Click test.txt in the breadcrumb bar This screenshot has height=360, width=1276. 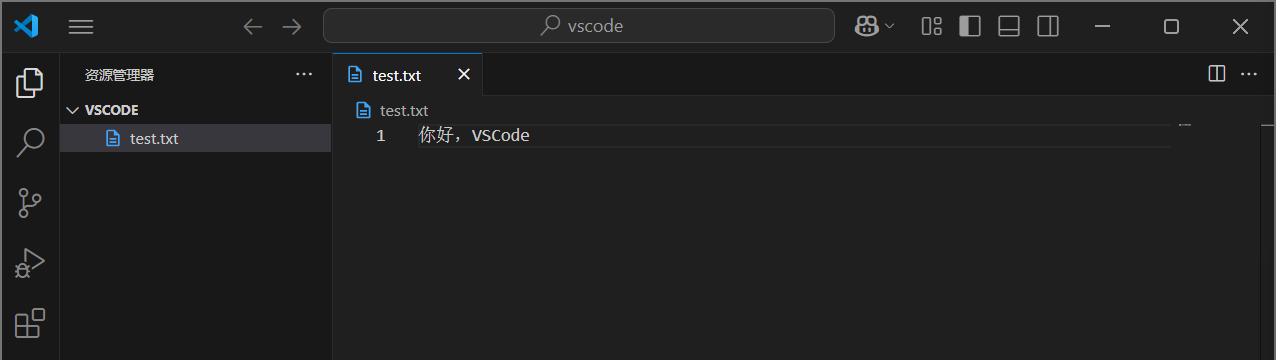click(x=404, y=111)
